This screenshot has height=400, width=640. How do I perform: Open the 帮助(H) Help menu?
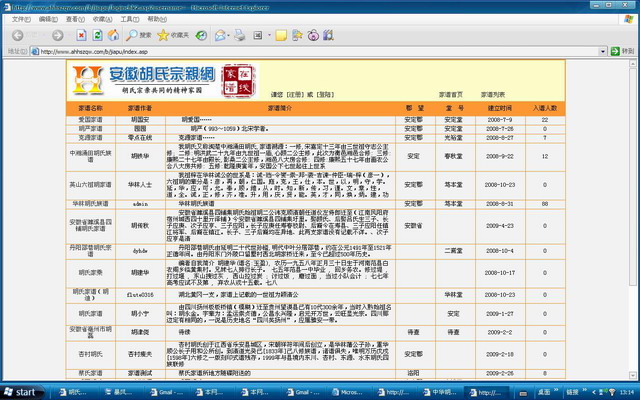[157, 19]
